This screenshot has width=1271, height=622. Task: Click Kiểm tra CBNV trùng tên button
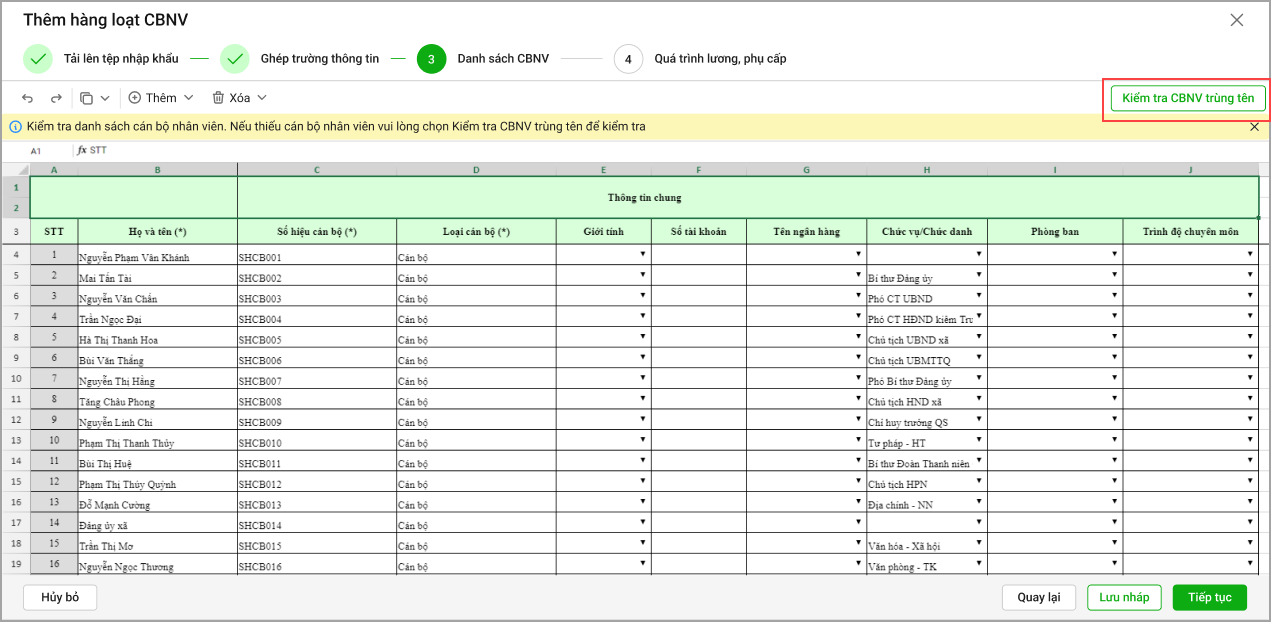click(1187, 98)
